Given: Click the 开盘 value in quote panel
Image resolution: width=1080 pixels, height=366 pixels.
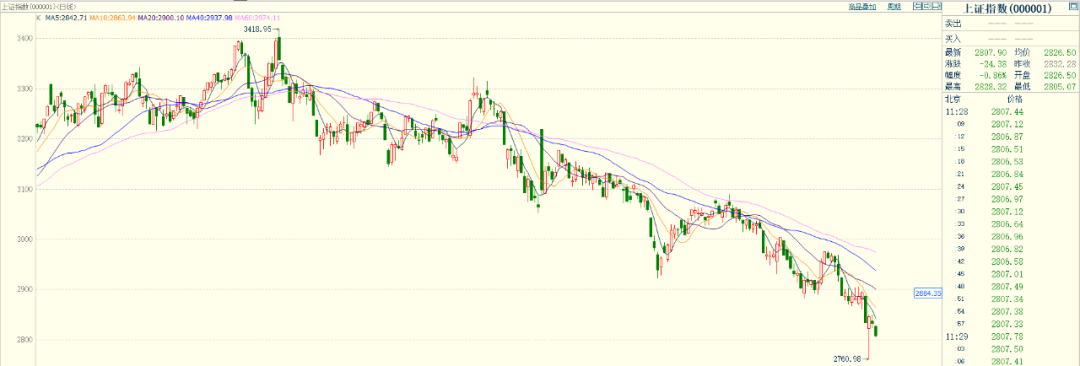Looking at the screenshot, I should click(1059, 75).
